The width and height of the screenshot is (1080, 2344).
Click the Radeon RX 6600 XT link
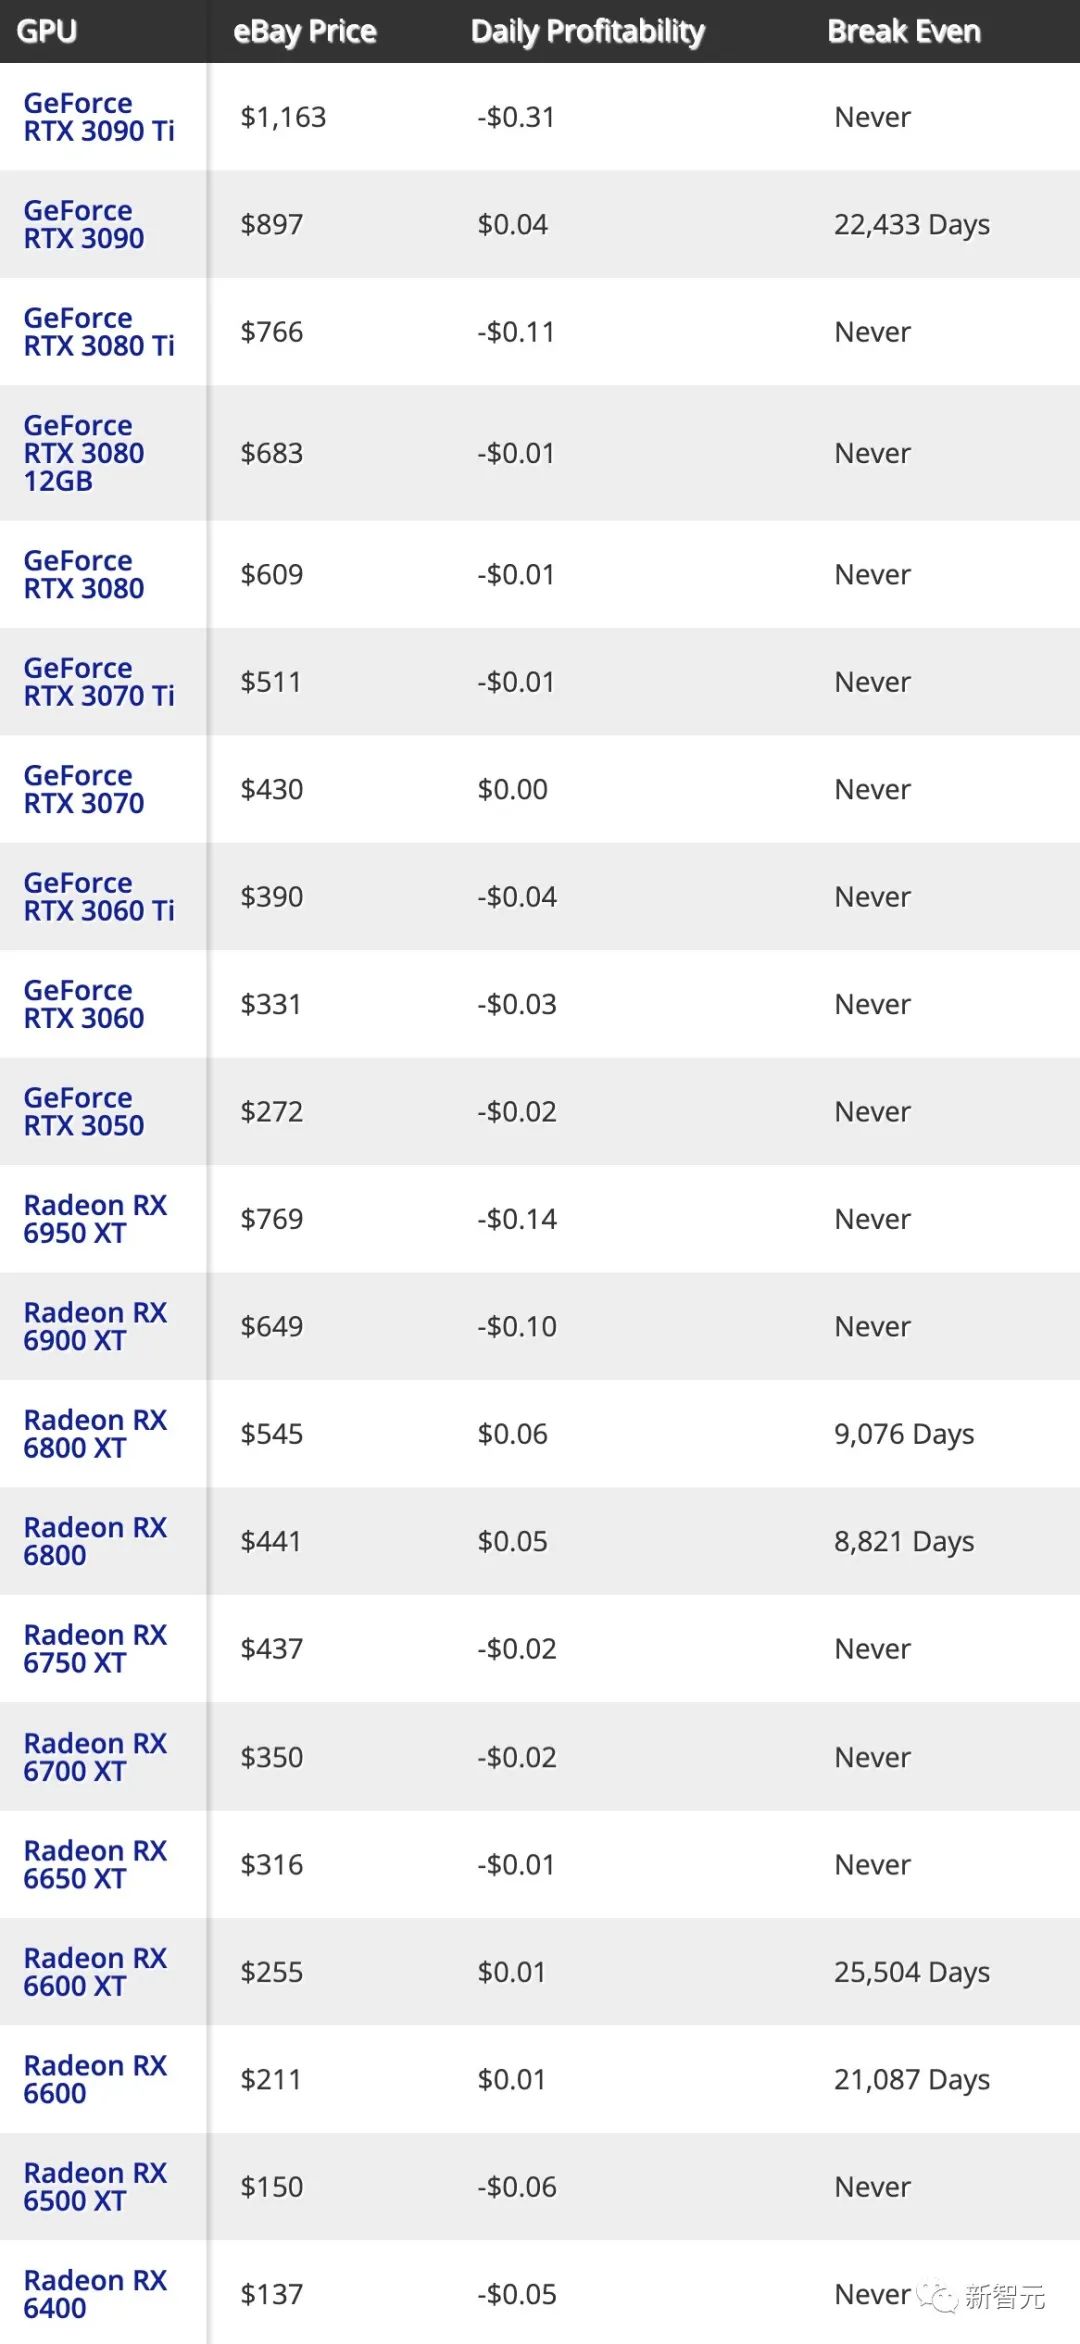click(x=95, y=1972)
